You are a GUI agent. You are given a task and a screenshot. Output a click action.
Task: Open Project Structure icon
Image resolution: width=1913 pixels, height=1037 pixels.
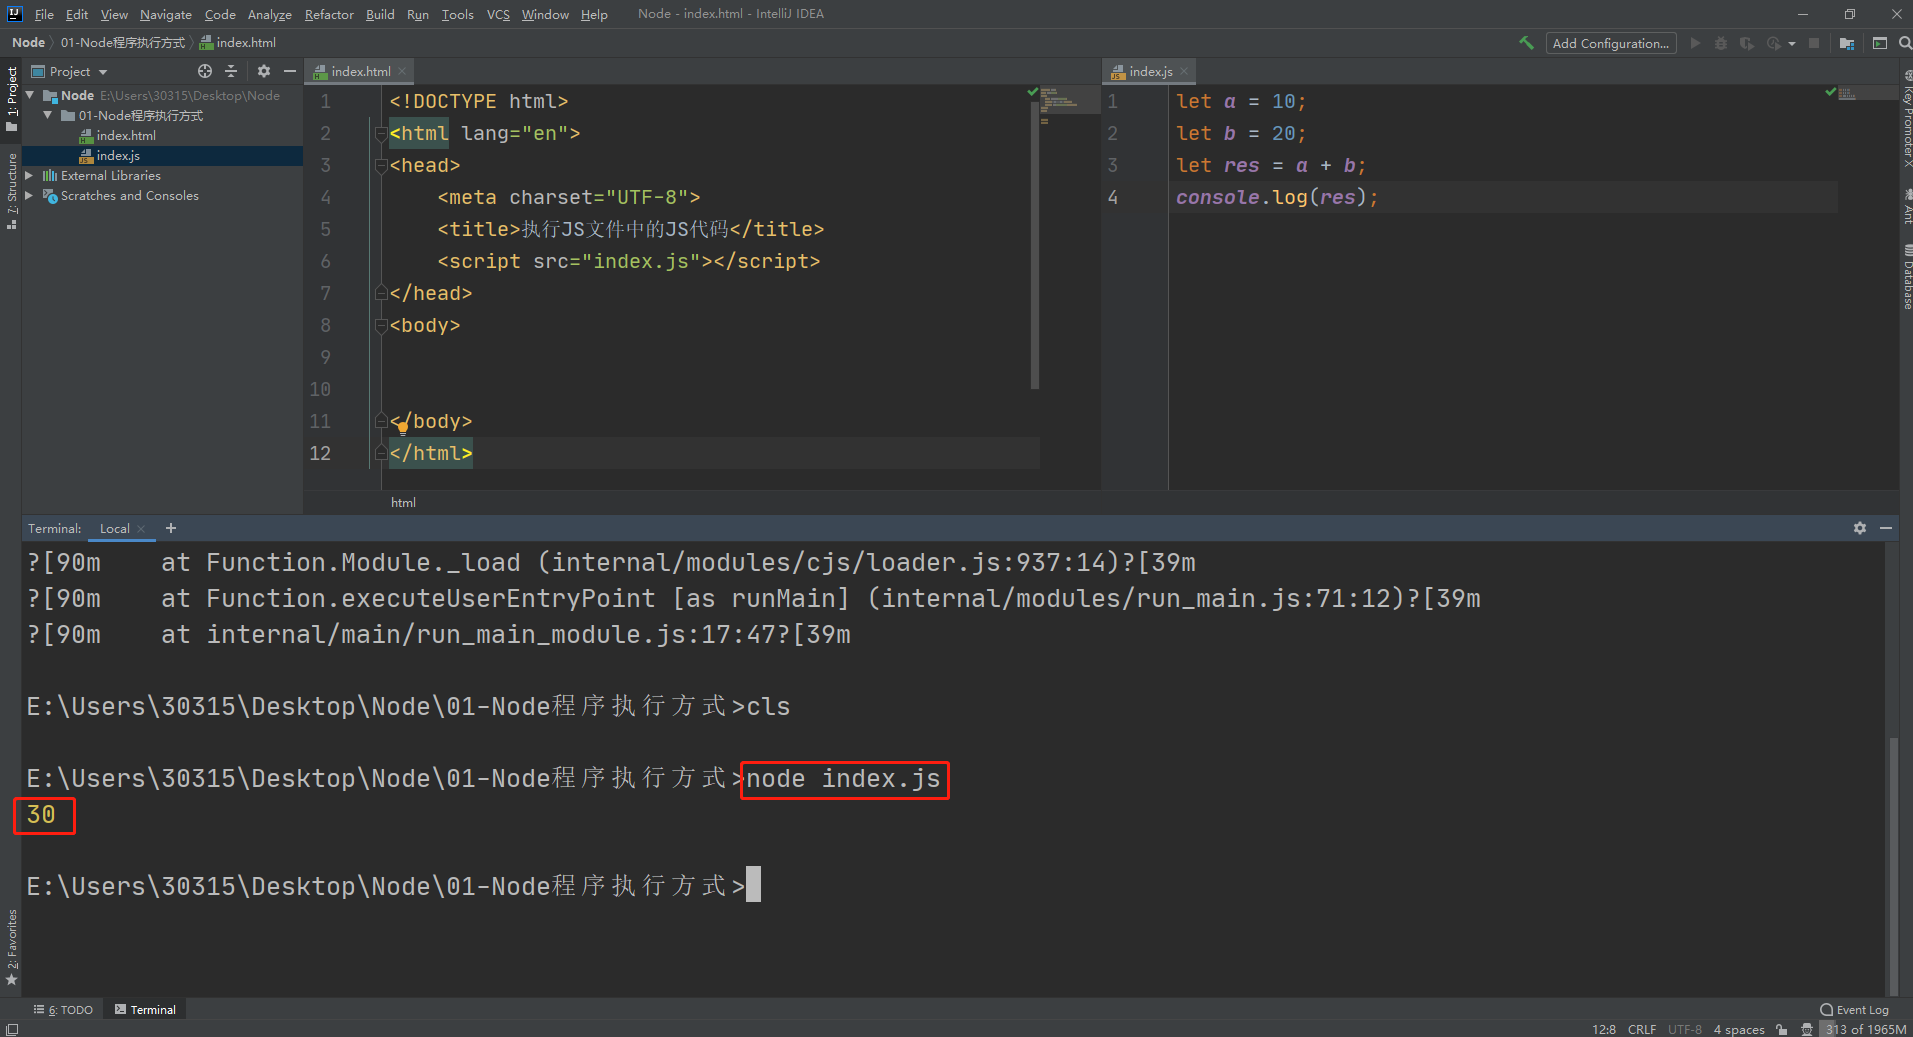click(x=1846, y=43)
